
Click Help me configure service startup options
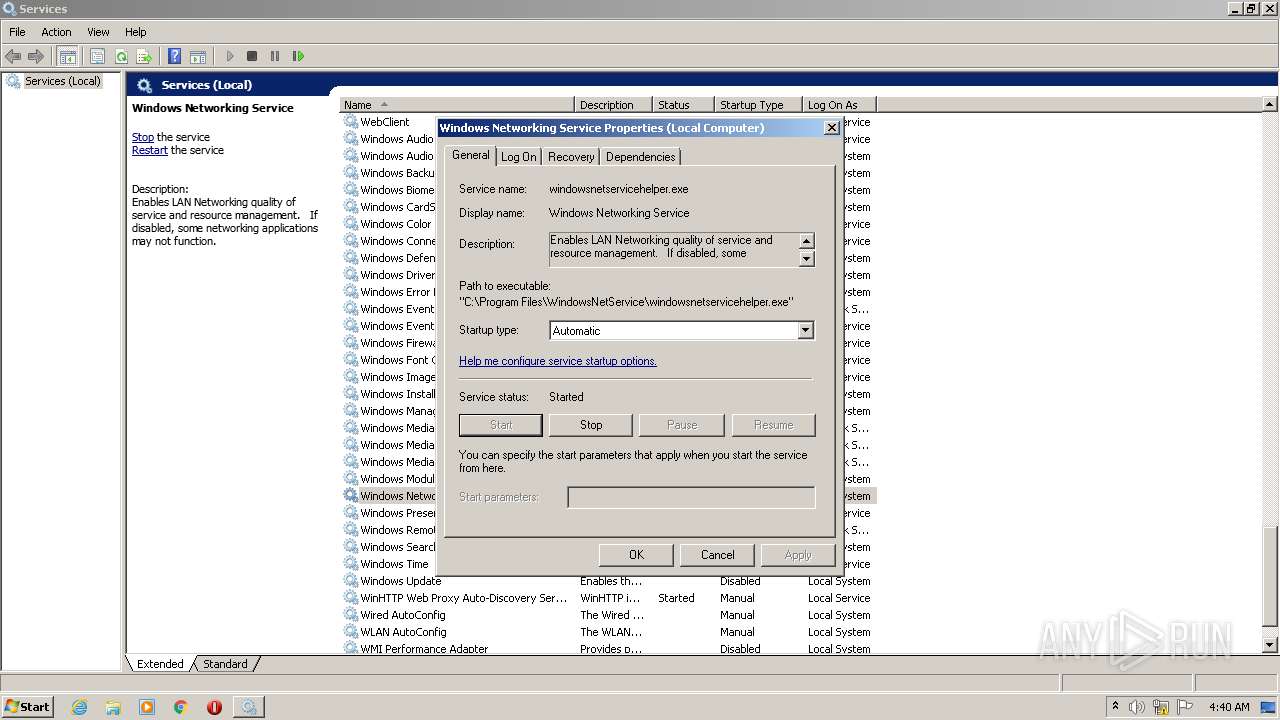(x=558, y=361)
